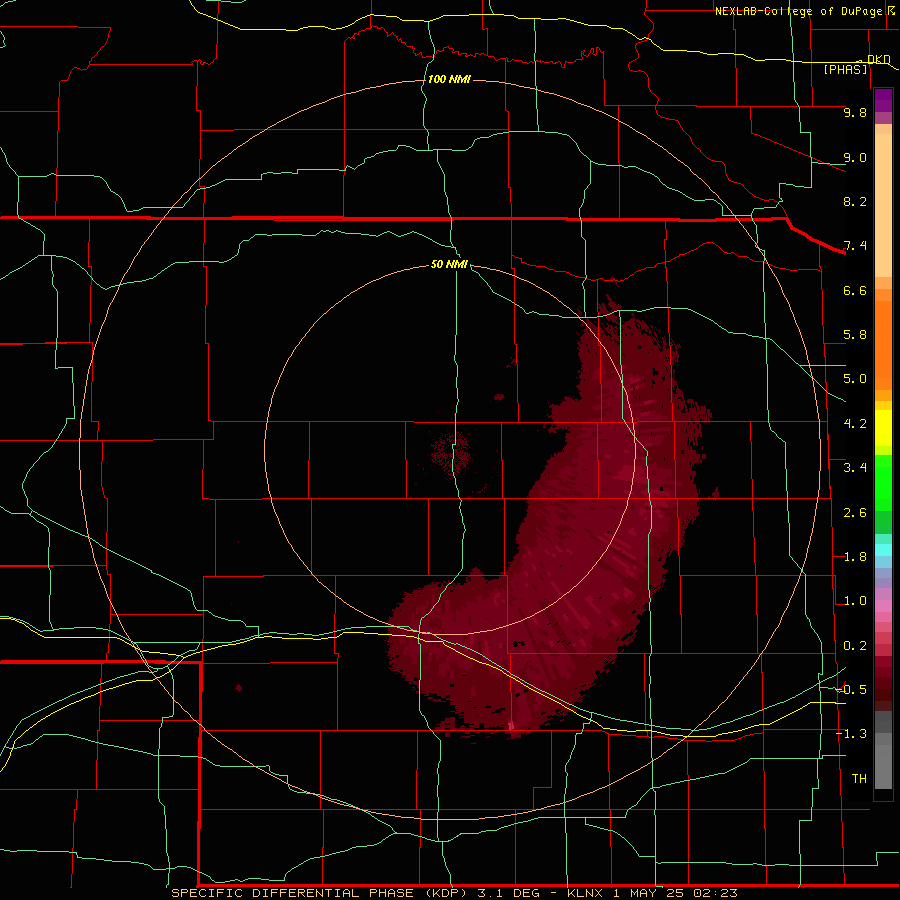
Task: Click the 5.8 value on color scale
Action: 855,335
